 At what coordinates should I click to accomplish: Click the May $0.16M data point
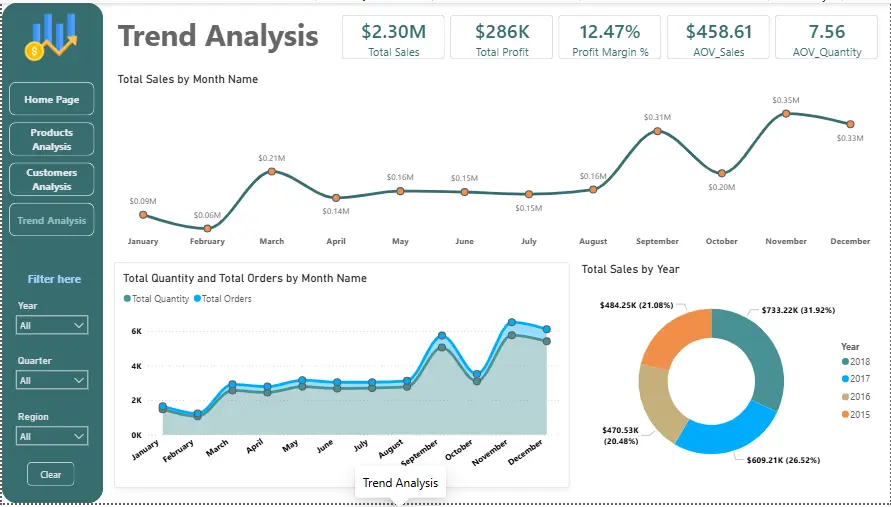click(400, 191)
